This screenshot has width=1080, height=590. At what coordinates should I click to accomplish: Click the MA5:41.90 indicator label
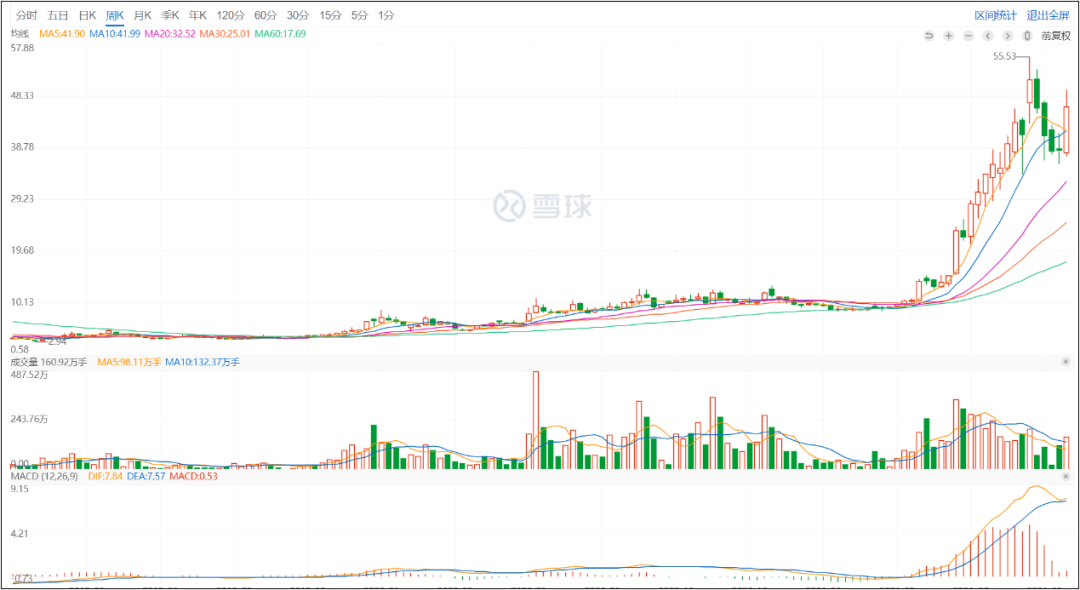tap(61, 34)
